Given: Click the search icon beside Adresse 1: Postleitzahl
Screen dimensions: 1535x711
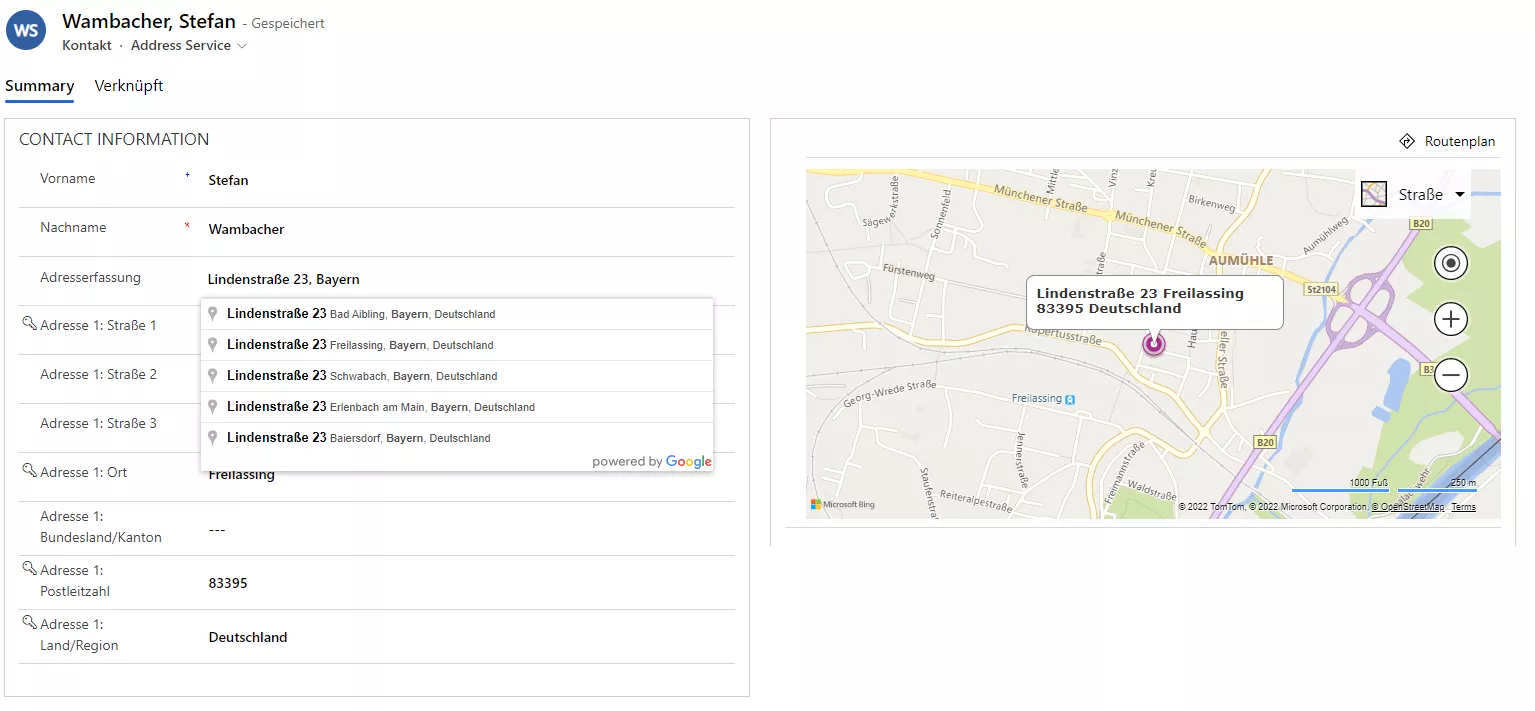Looking at the screenshot, I should 29,568.
